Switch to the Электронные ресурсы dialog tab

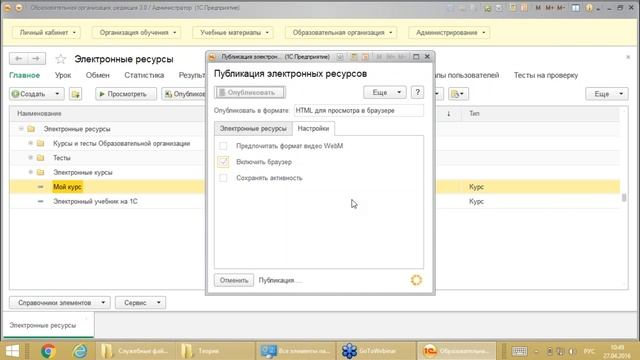(x=253, y=129)
